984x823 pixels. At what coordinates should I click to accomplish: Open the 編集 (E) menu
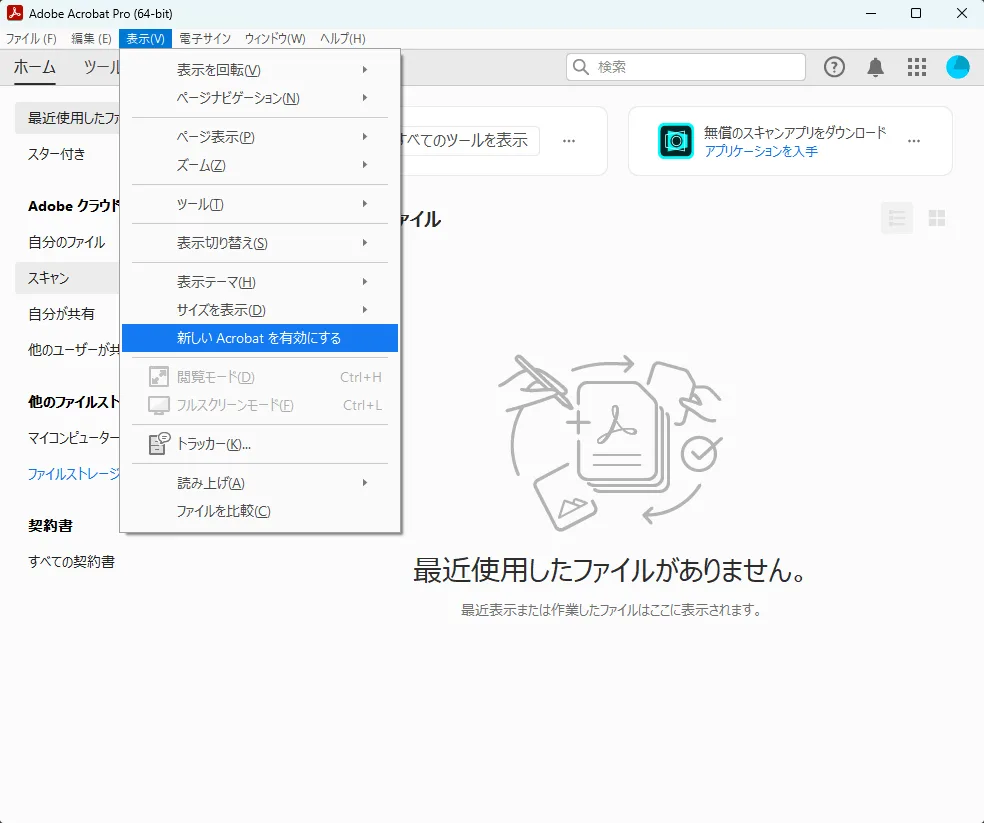92,39
